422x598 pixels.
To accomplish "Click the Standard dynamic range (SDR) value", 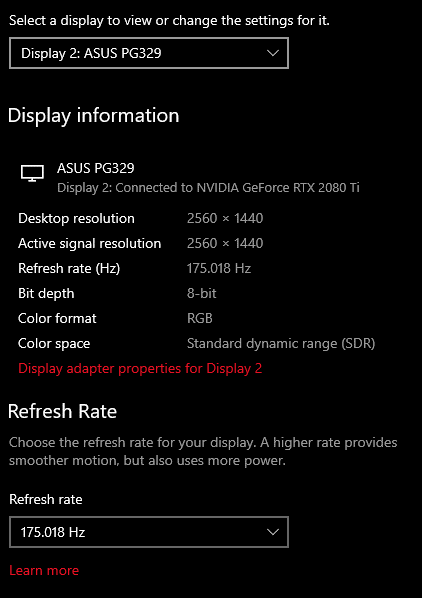I will pyautogui.click(x=281, y=344).
